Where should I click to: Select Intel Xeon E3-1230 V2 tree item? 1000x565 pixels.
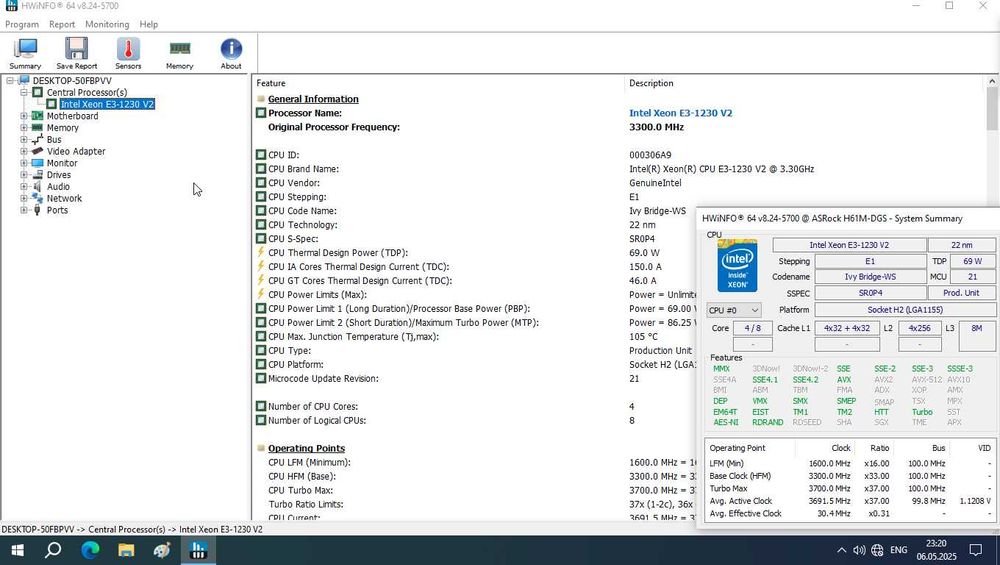click(x=107, y=104)
